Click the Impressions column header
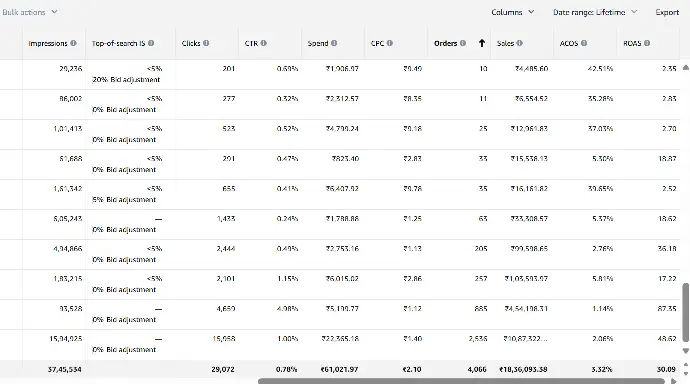Viewport: 690px width, 384px height. point(48,43)
